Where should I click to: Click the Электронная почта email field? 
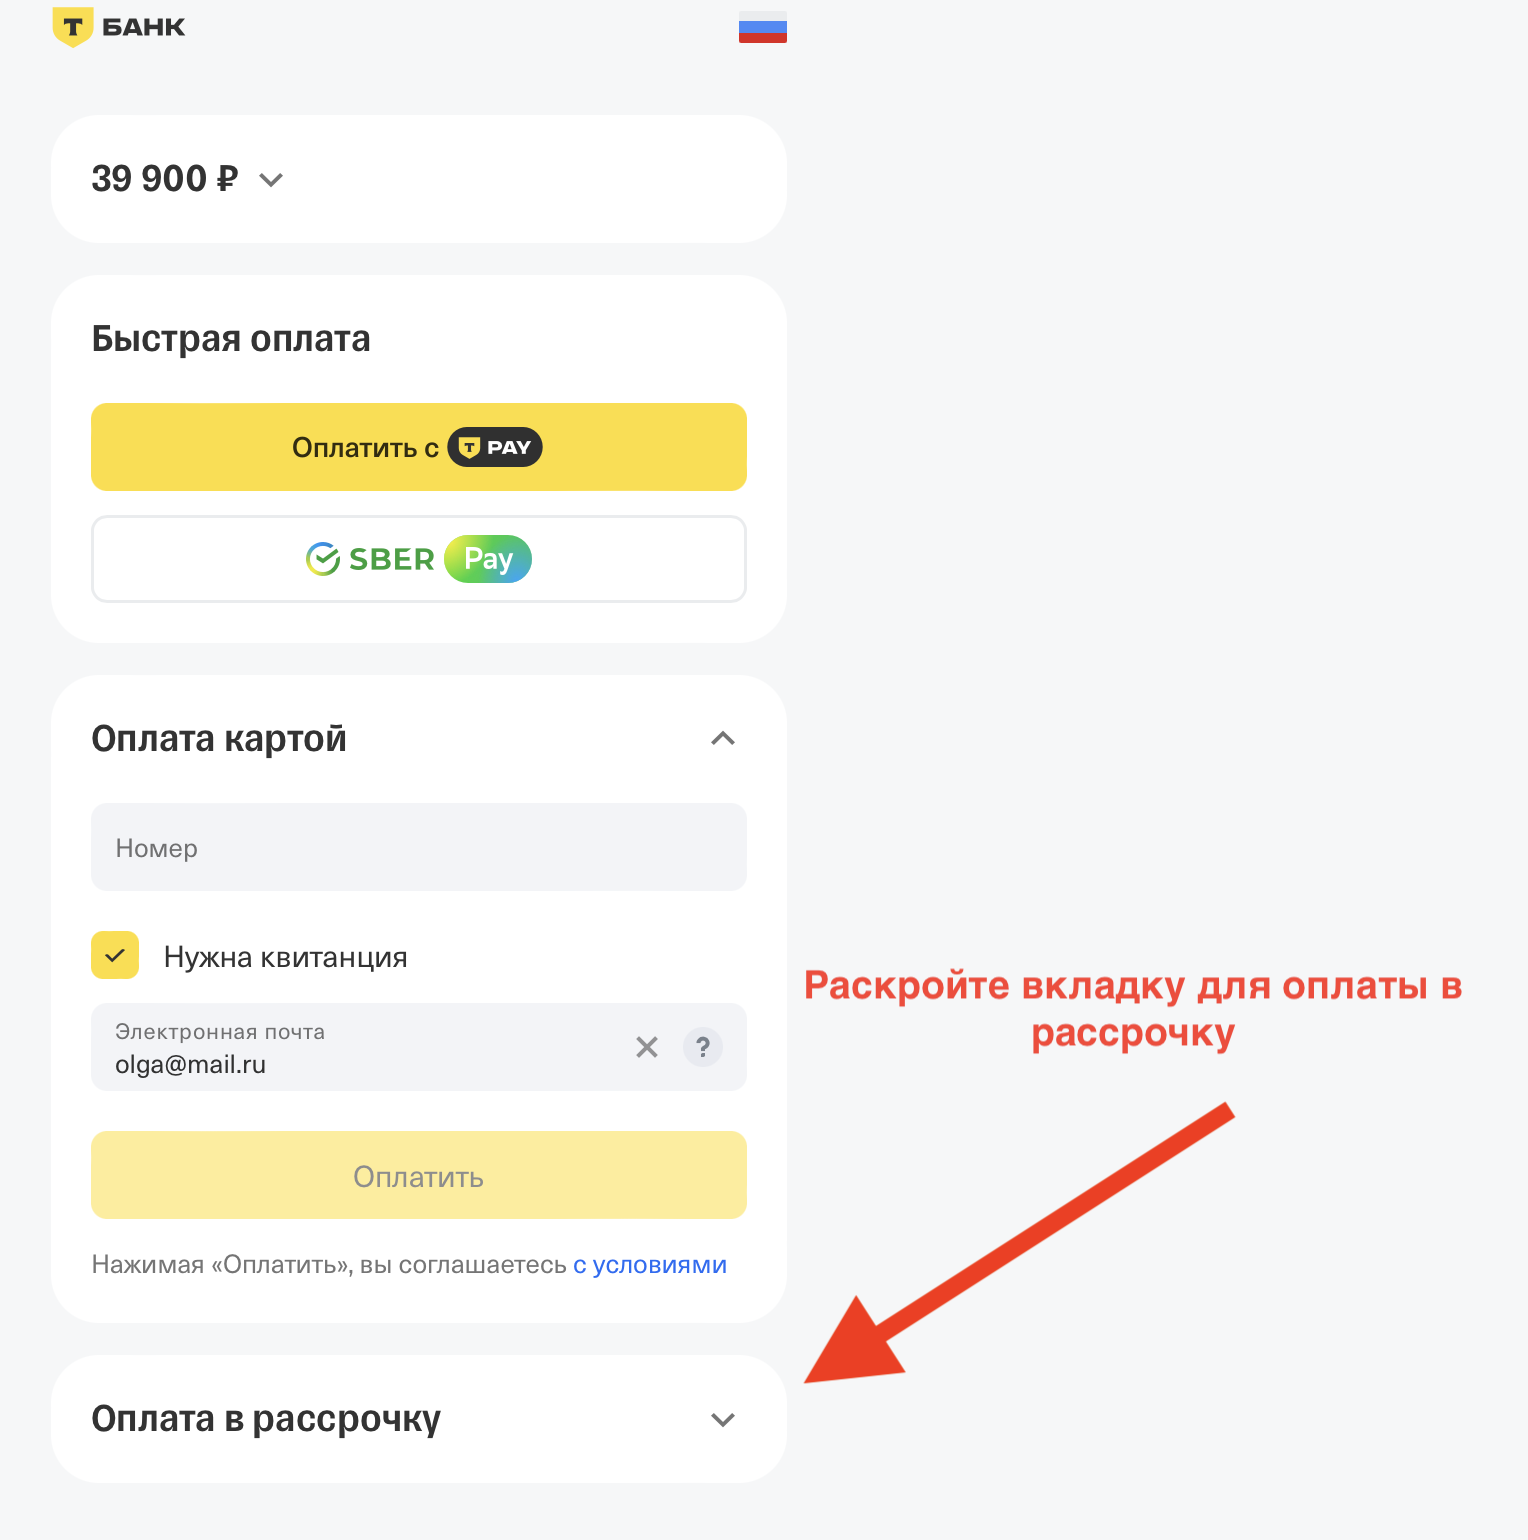pyautogui.click(x=360, y=1047)
